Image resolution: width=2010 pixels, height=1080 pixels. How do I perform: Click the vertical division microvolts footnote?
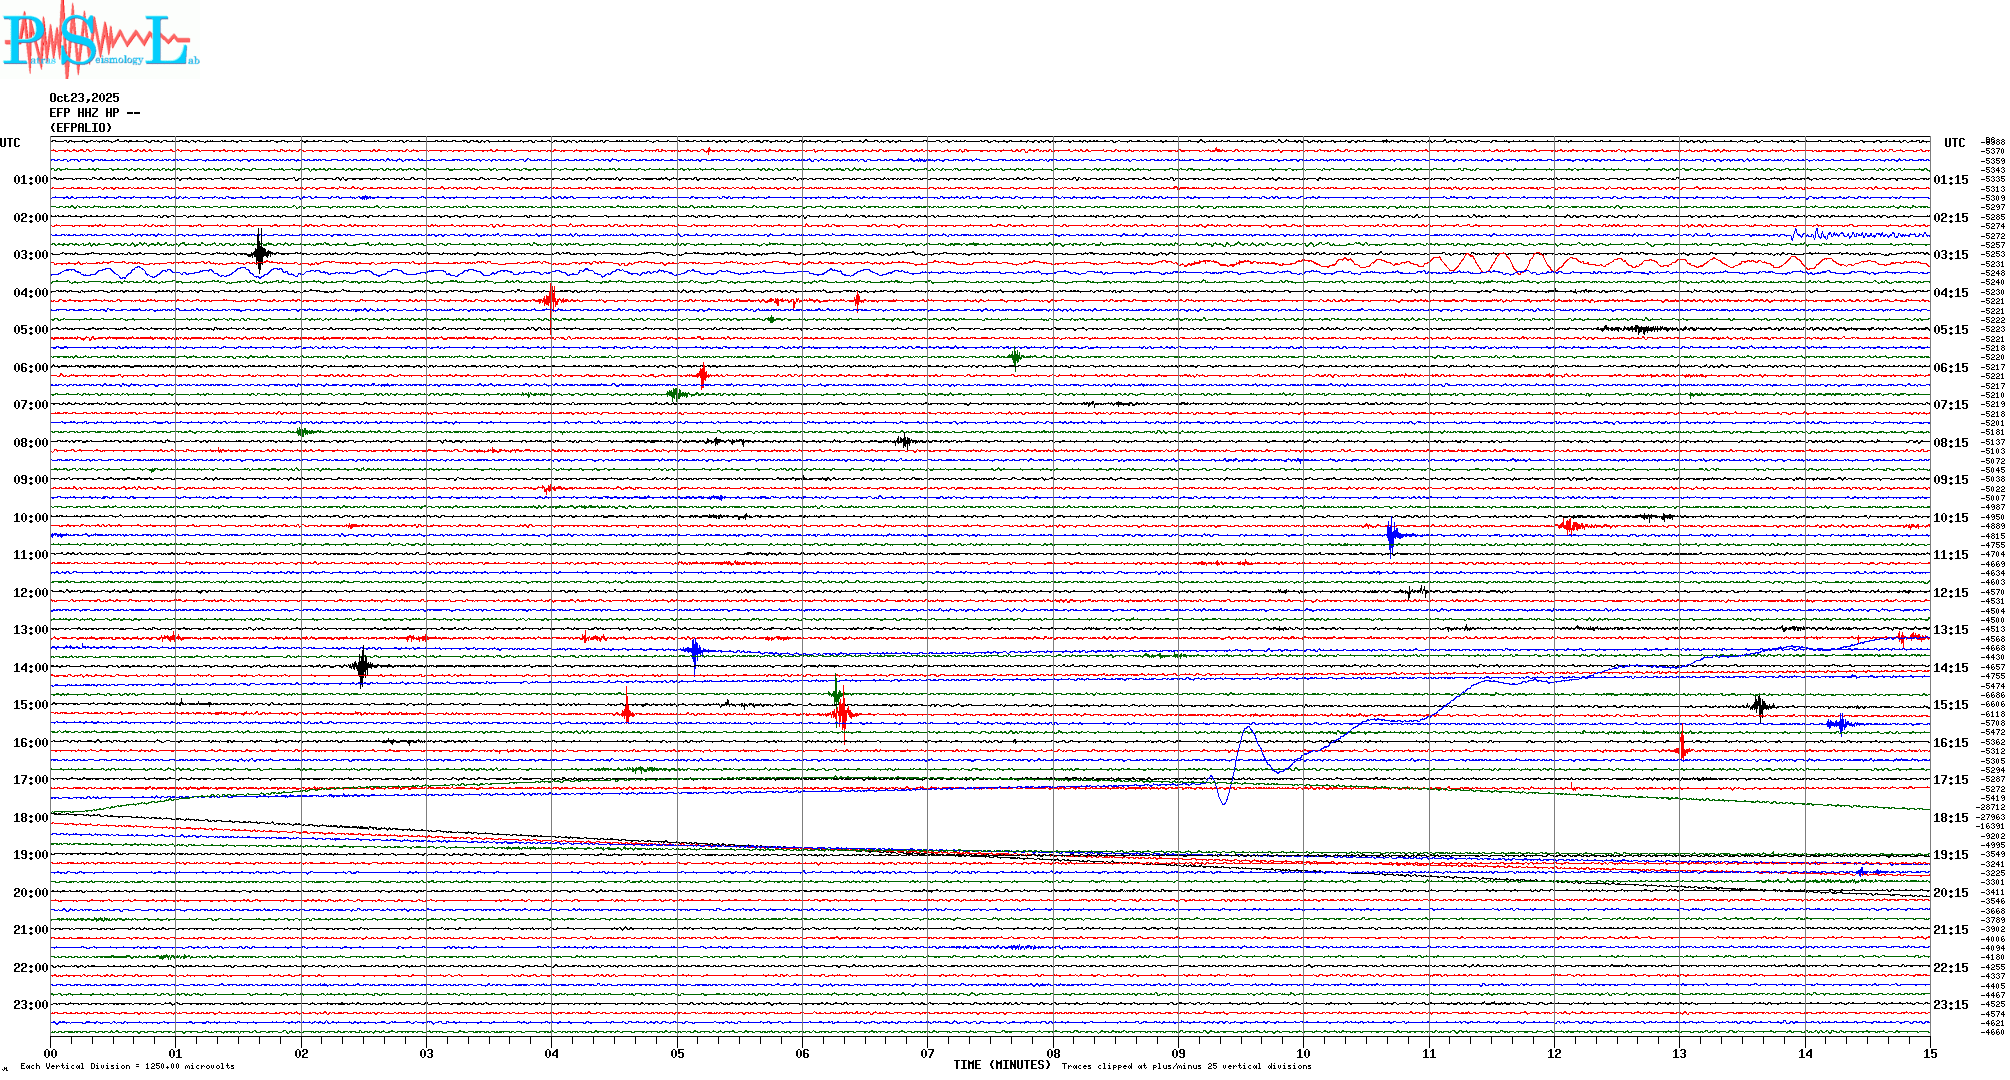[x=127, y=1066]
